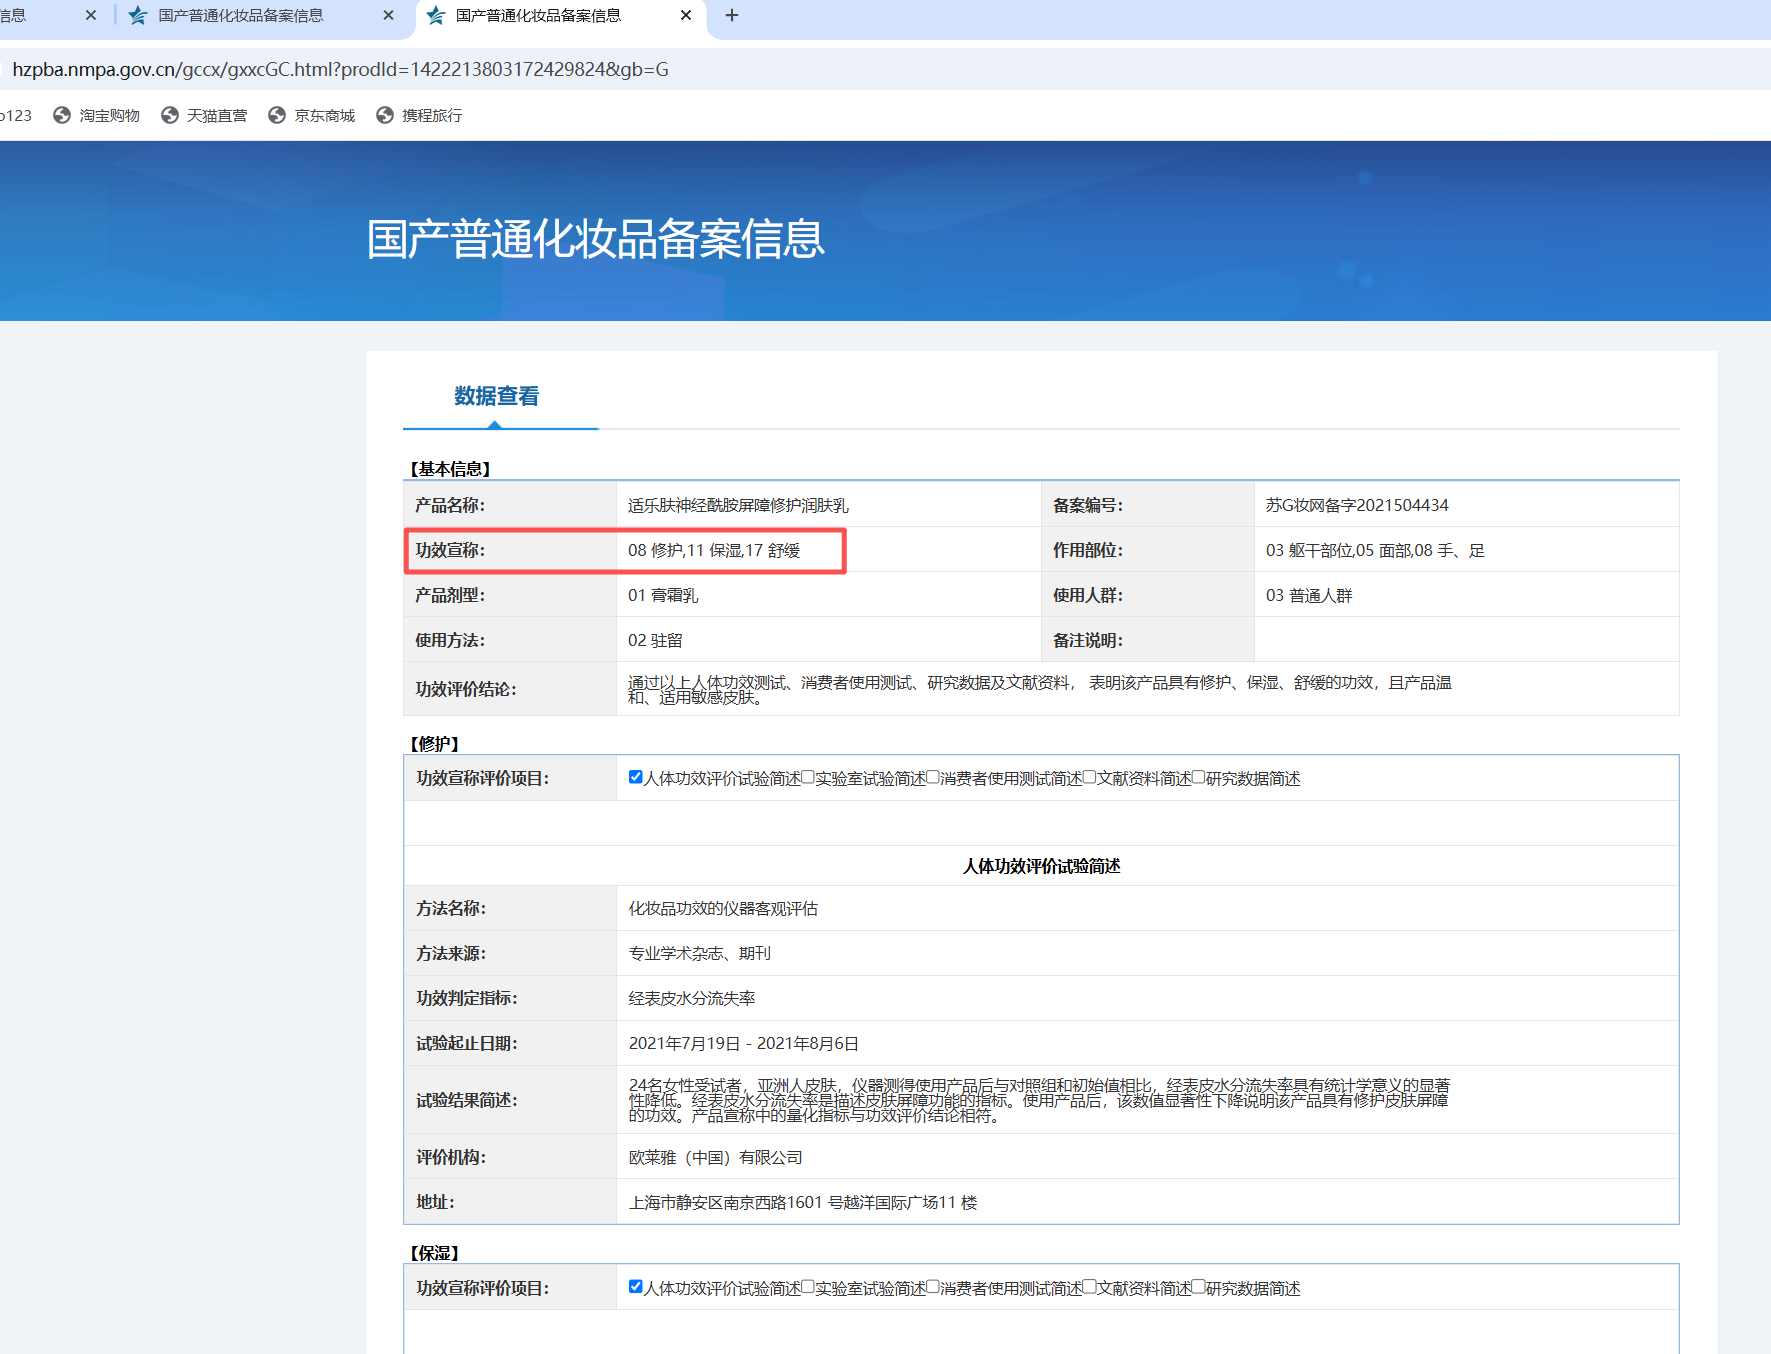Screen dimensions: 1771x1354
Task: Click efficacy claim value 08 修护,11 保湿,17 舒缓
Action: point(714,551)
